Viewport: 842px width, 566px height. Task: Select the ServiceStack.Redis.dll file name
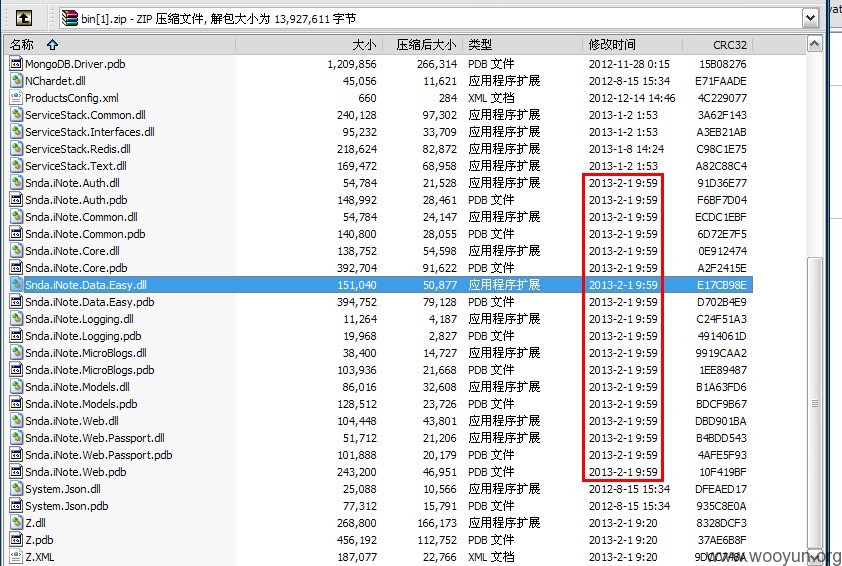(x=78, y=149)
